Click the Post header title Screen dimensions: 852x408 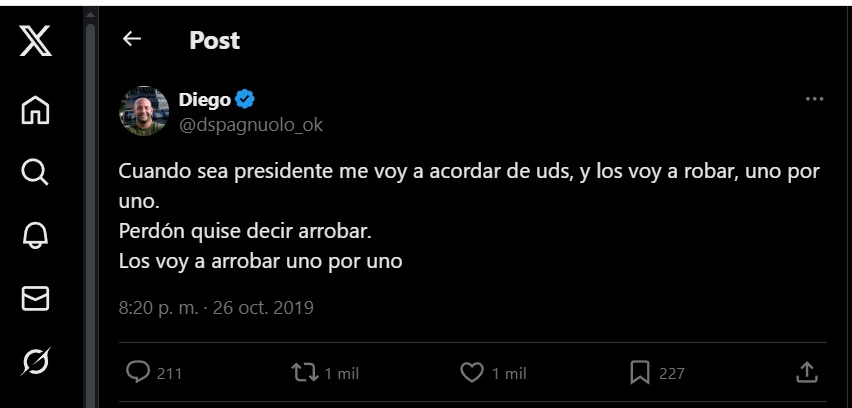[x=214, y=40]
